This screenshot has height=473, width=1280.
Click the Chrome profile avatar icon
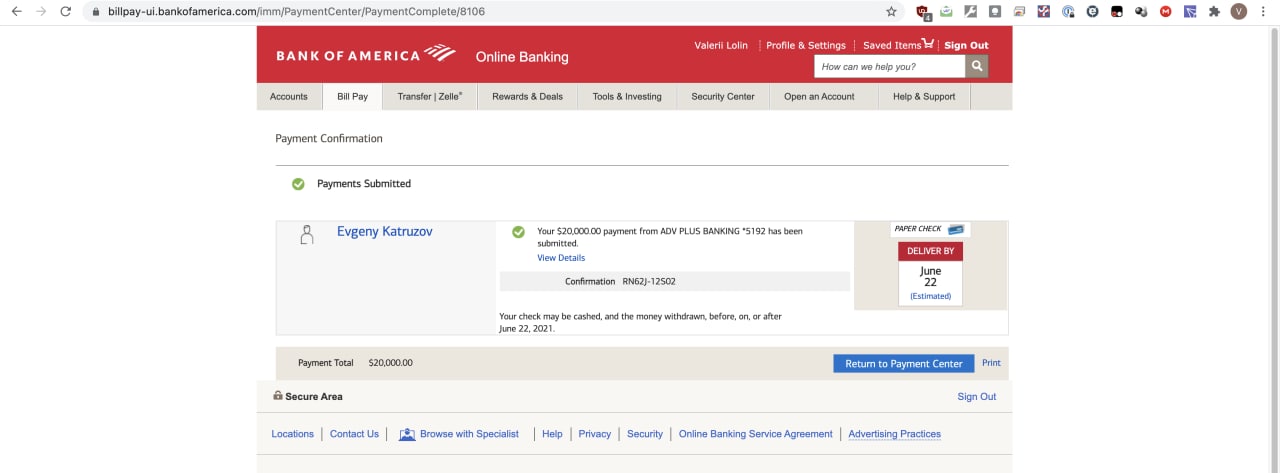coord(1239,12)
